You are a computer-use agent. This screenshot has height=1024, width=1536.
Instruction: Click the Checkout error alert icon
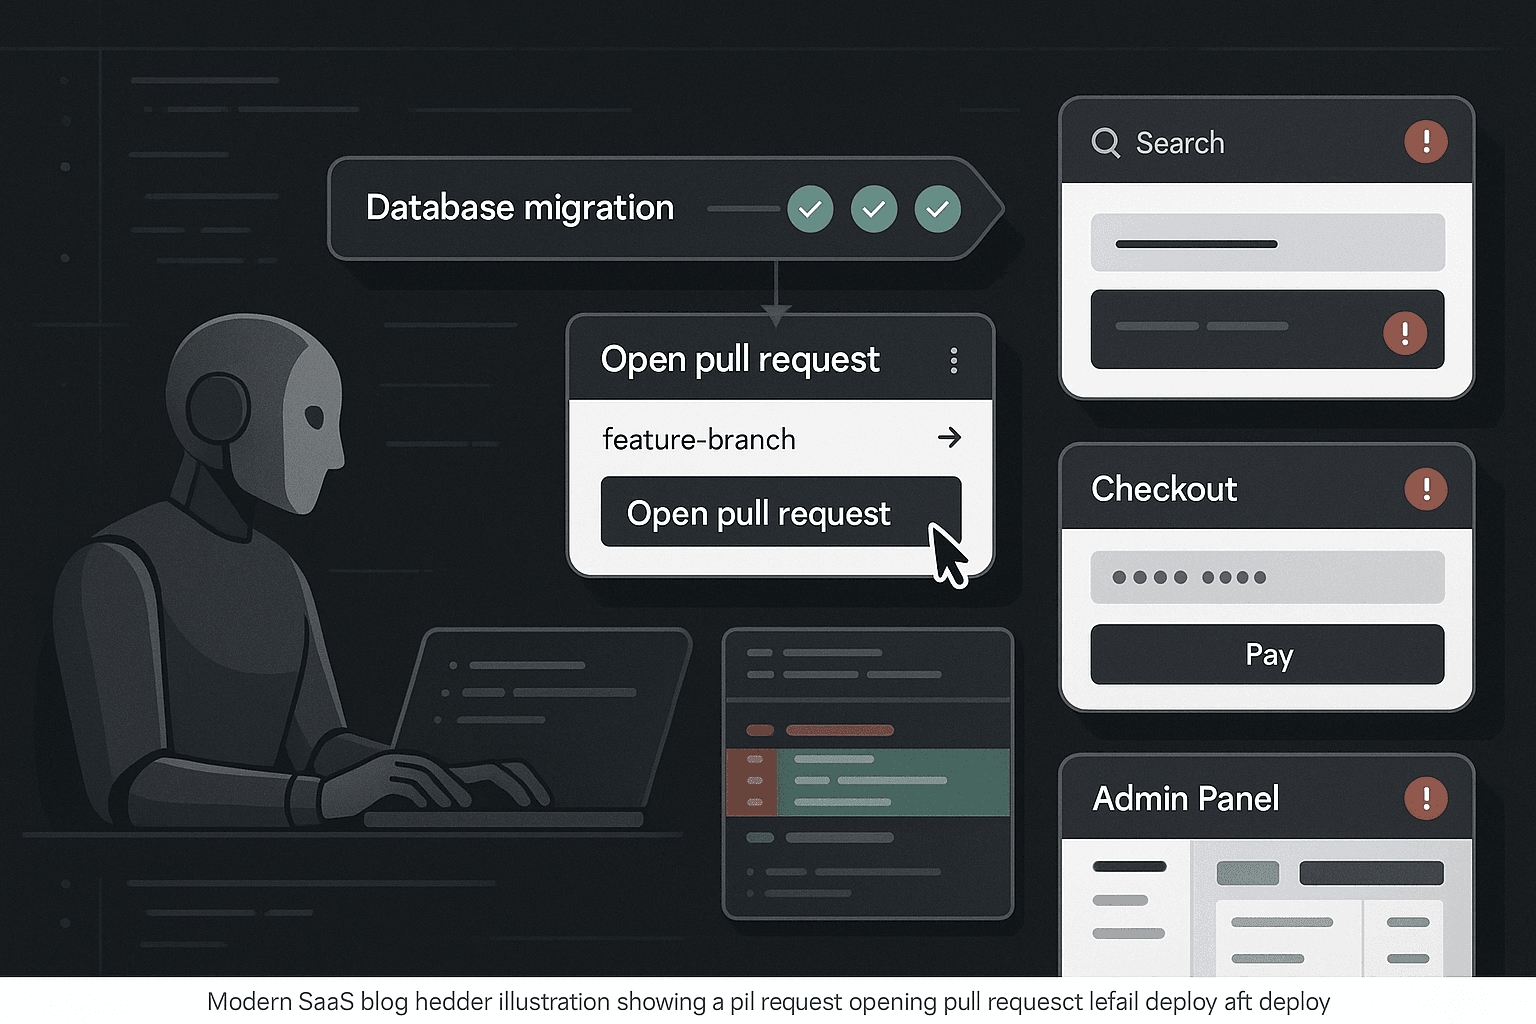[1426, 489]
